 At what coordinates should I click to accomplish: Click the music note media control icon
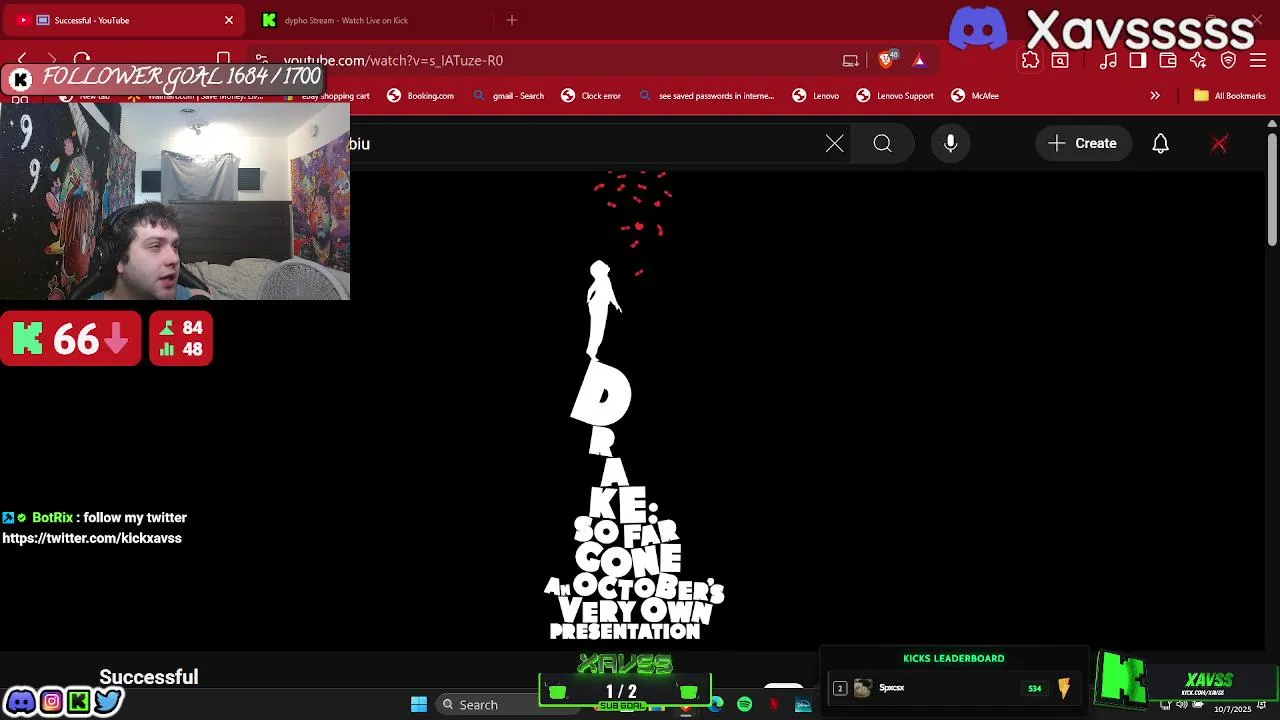click(x=1108, y=61)
